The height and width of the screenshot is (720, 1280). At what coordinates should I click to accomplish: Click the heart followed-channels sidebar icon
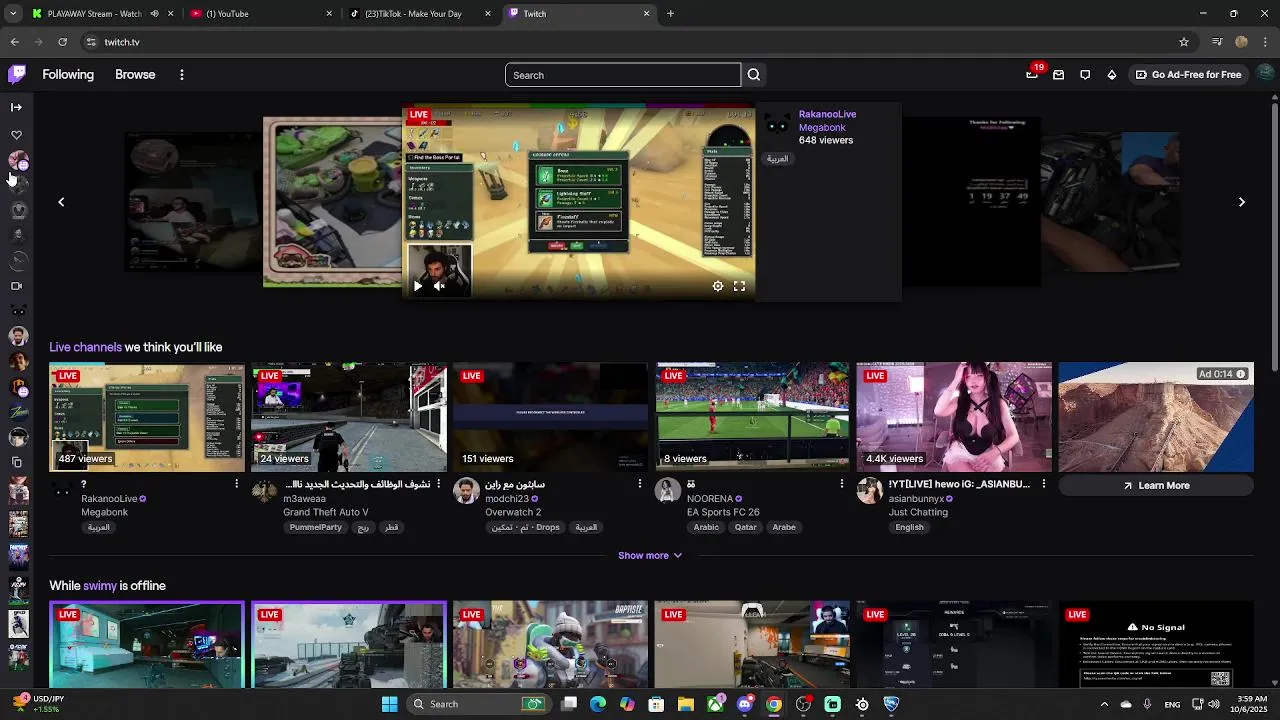(x=16, y=134)
